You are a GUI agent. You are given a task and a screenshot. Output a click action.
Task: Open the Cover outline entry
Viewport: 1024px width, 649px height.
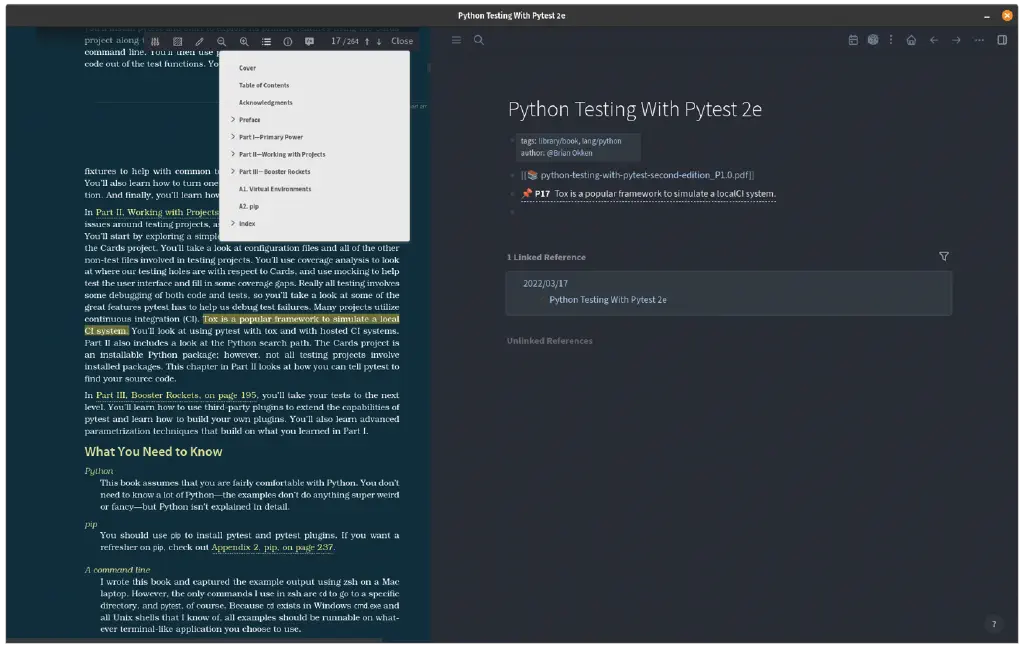point(247,68)
